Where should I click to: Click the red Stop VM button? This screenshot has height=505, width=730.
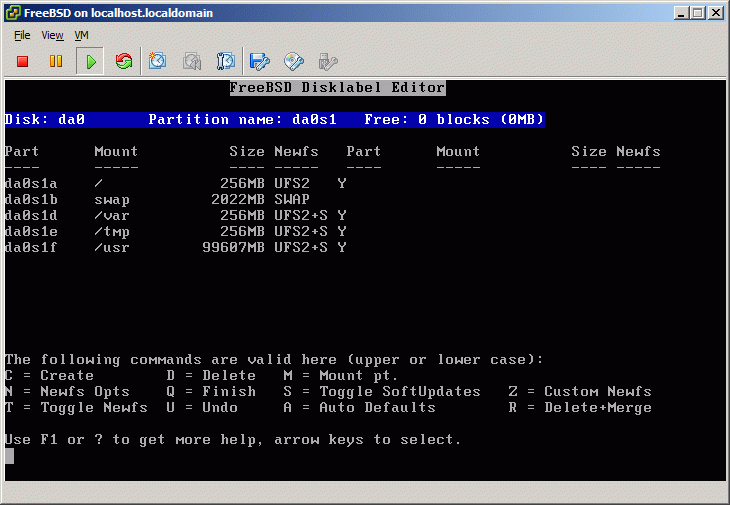click(x=22, y=61)
